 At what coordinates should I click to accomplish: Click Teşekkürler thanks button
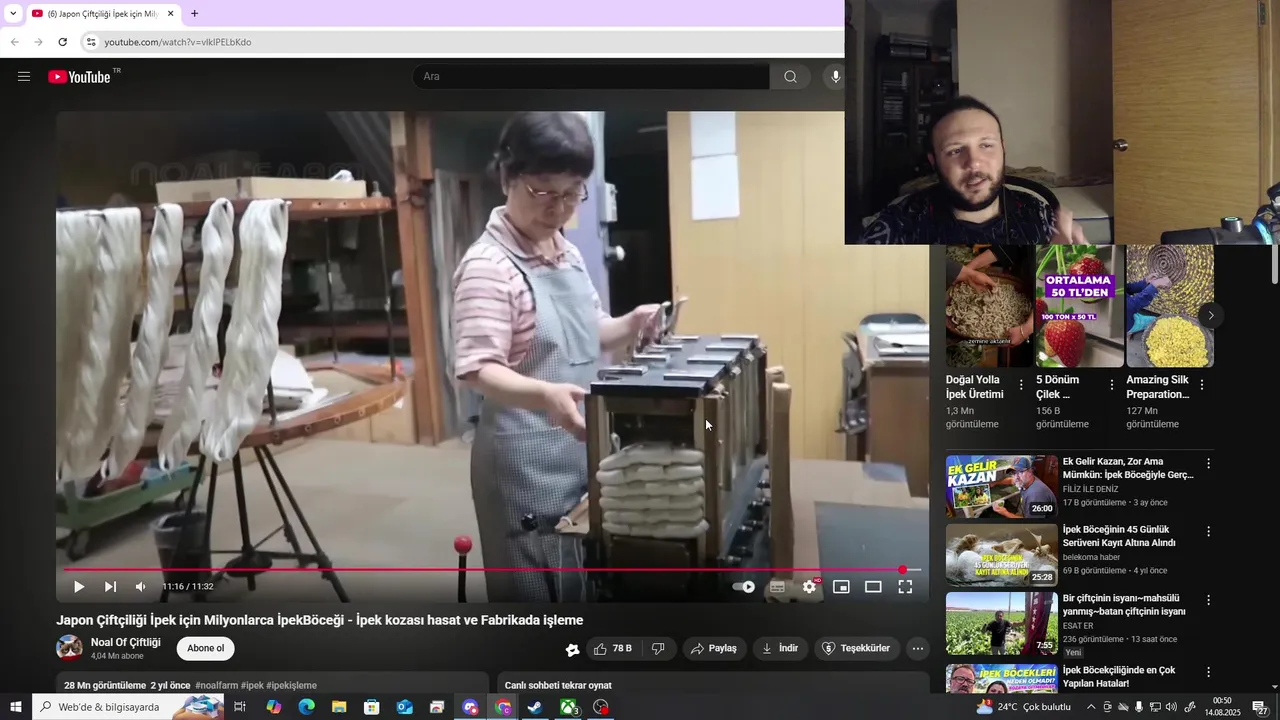click(x=856, y=649)
